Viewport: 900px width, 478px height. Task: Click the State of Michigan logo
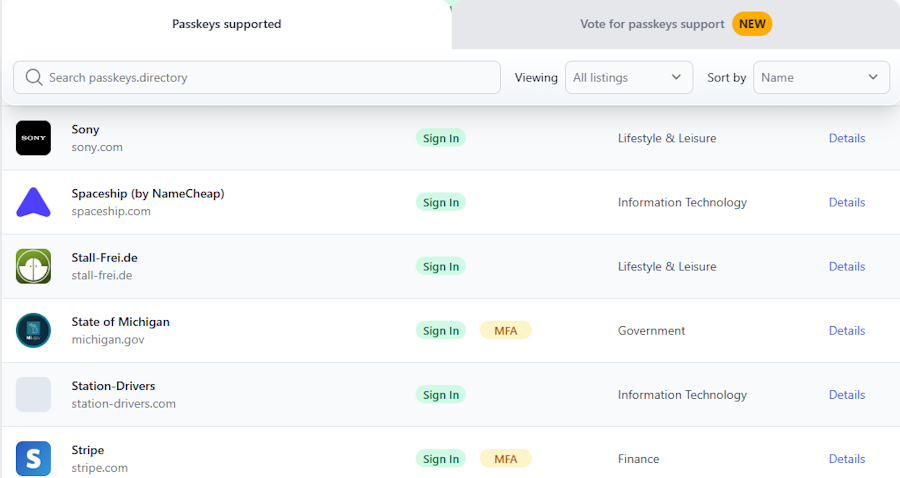click(x=33, y=330)
